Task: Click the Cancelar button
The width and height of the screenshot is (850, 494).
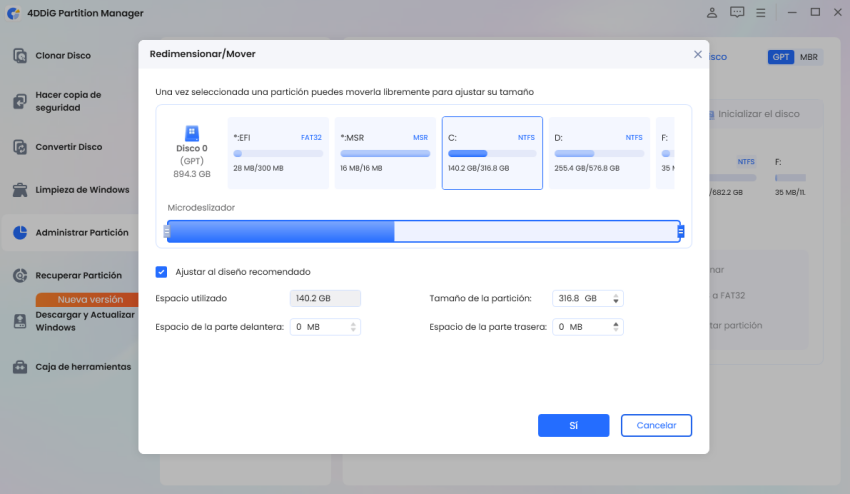Action: pos(656,426)
